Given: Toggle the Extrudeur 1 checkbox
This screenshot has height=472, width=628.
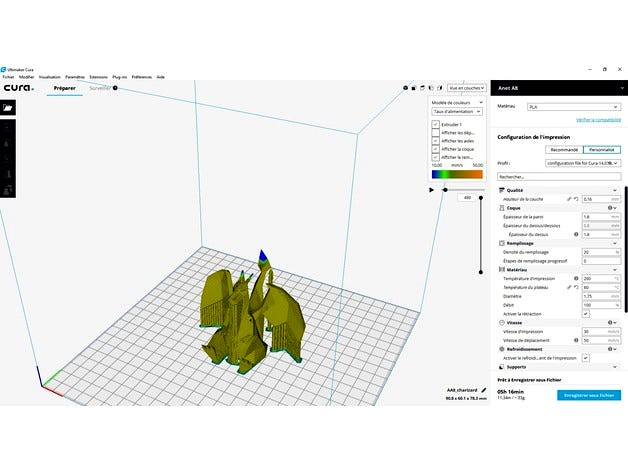Looking at the screenshot, I should pos(435,124).
